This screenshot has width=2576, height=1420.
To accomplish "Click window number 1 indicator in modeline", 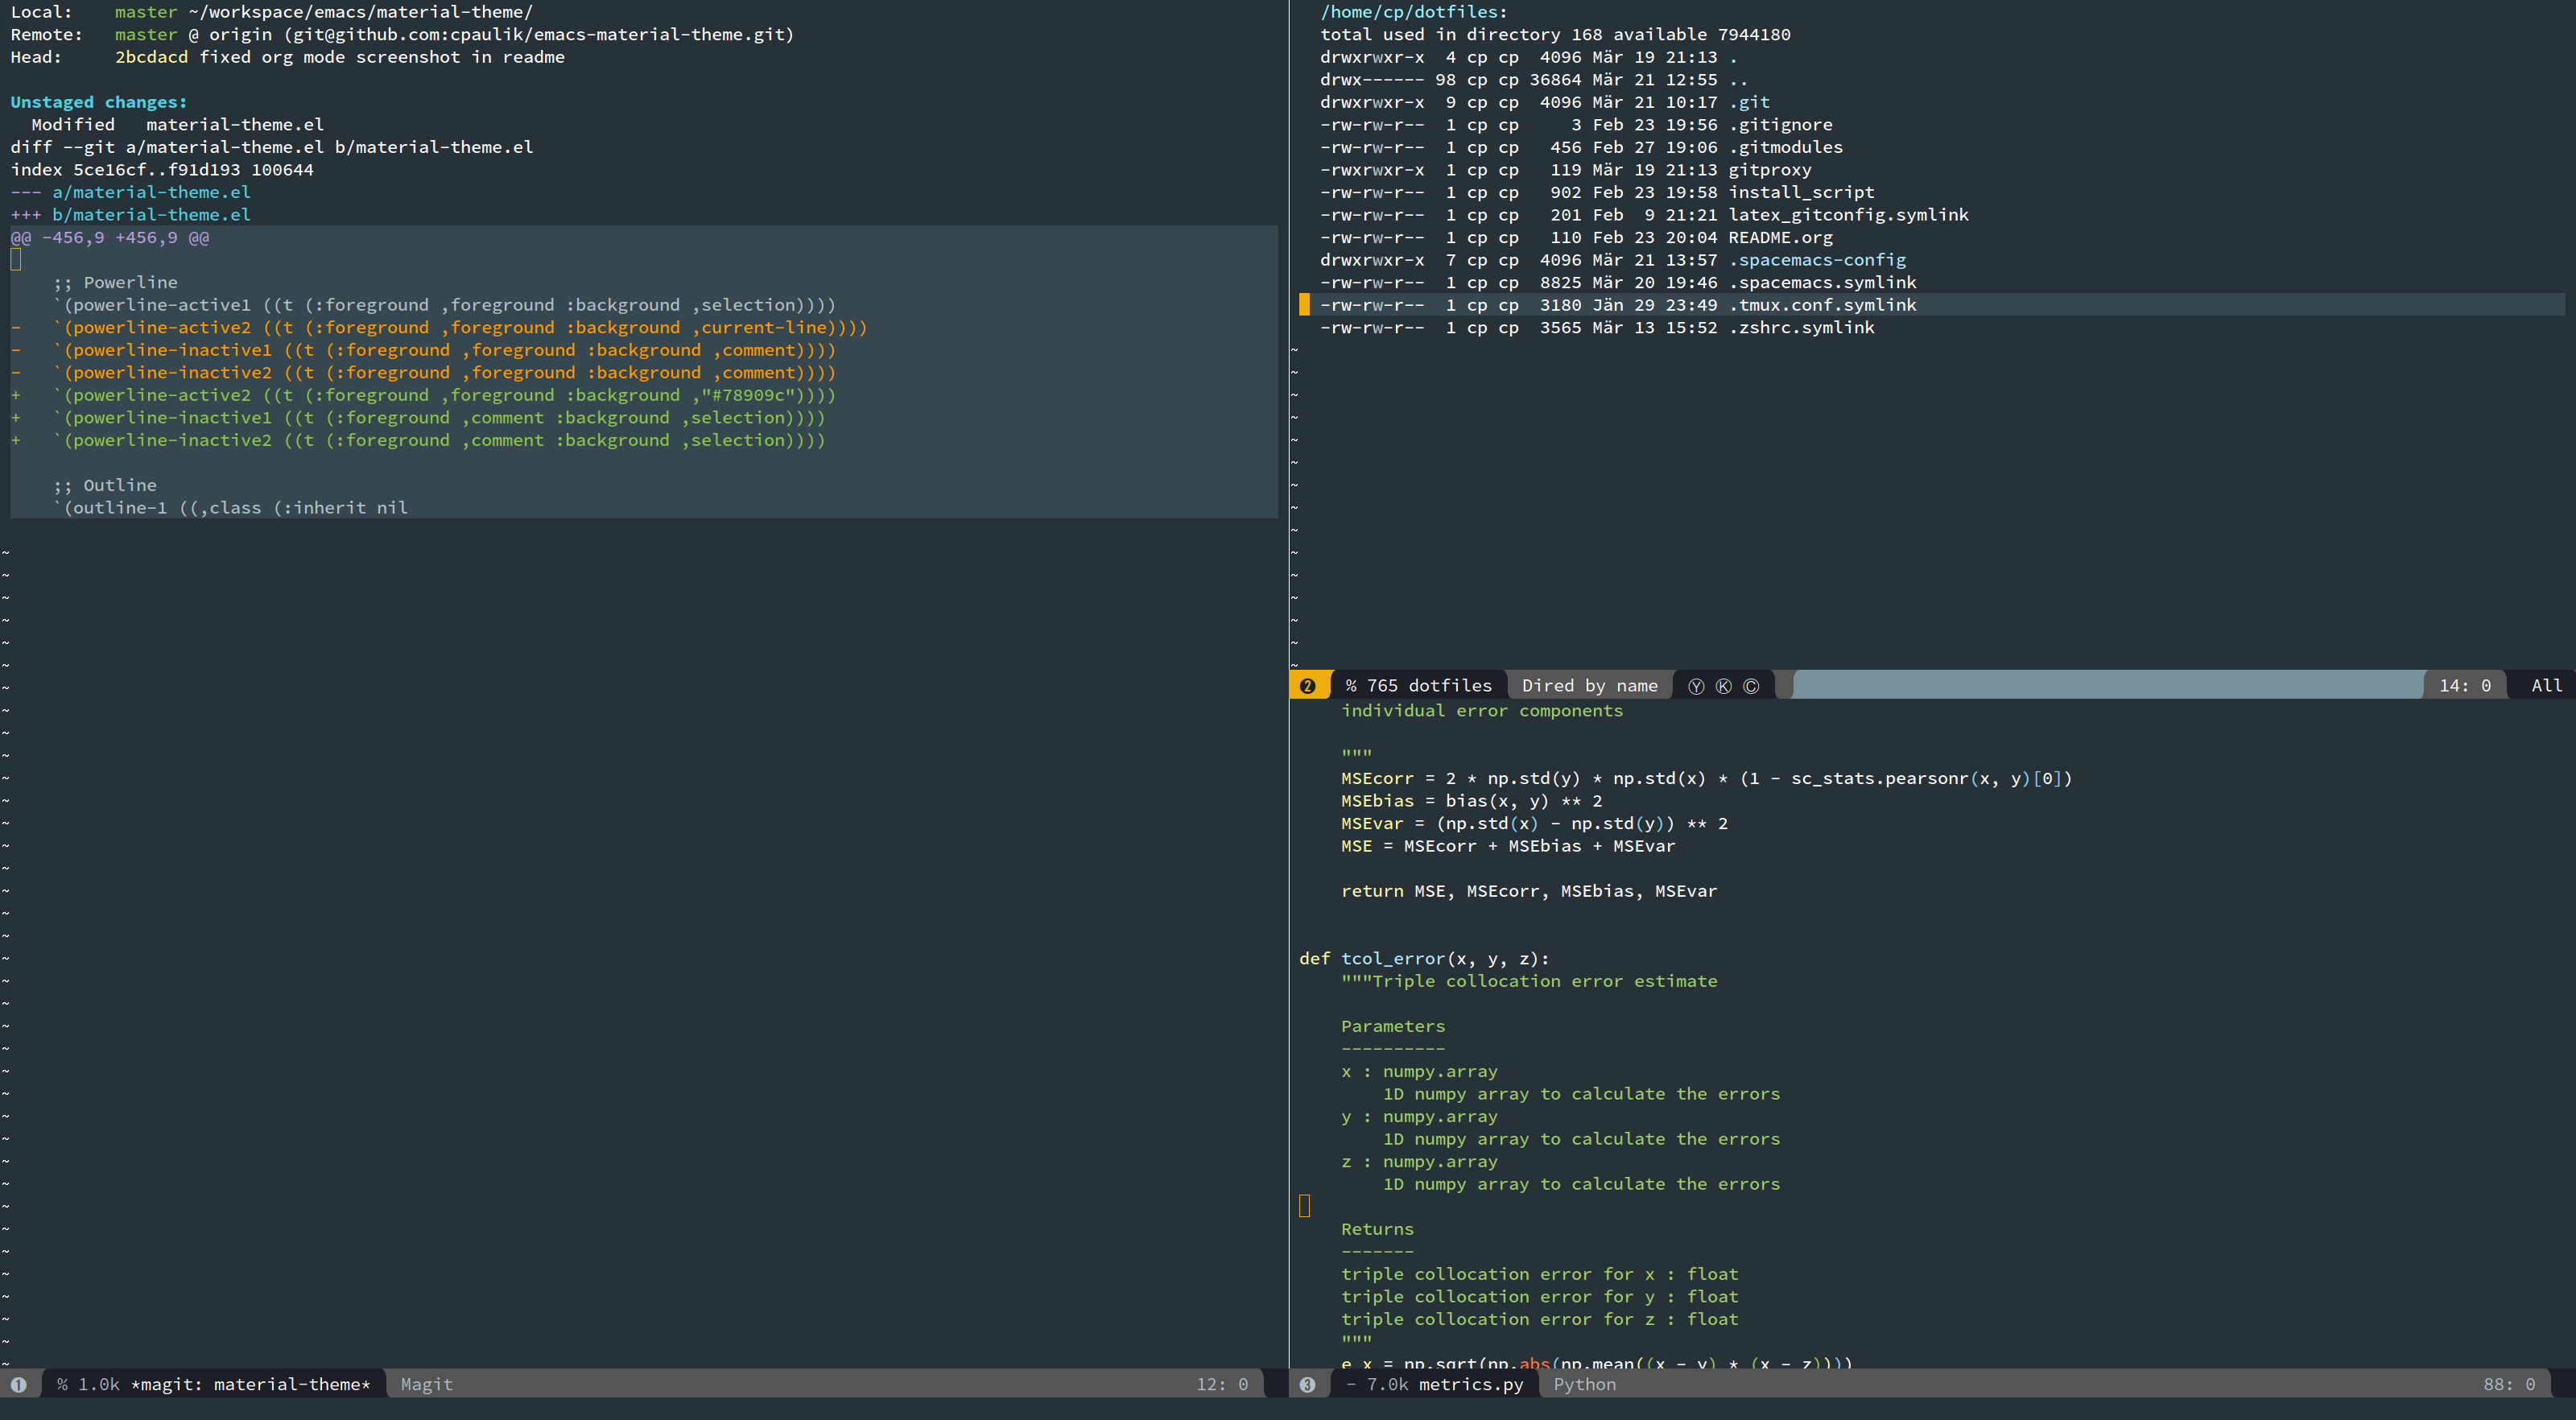I will tap(18, 1385).
